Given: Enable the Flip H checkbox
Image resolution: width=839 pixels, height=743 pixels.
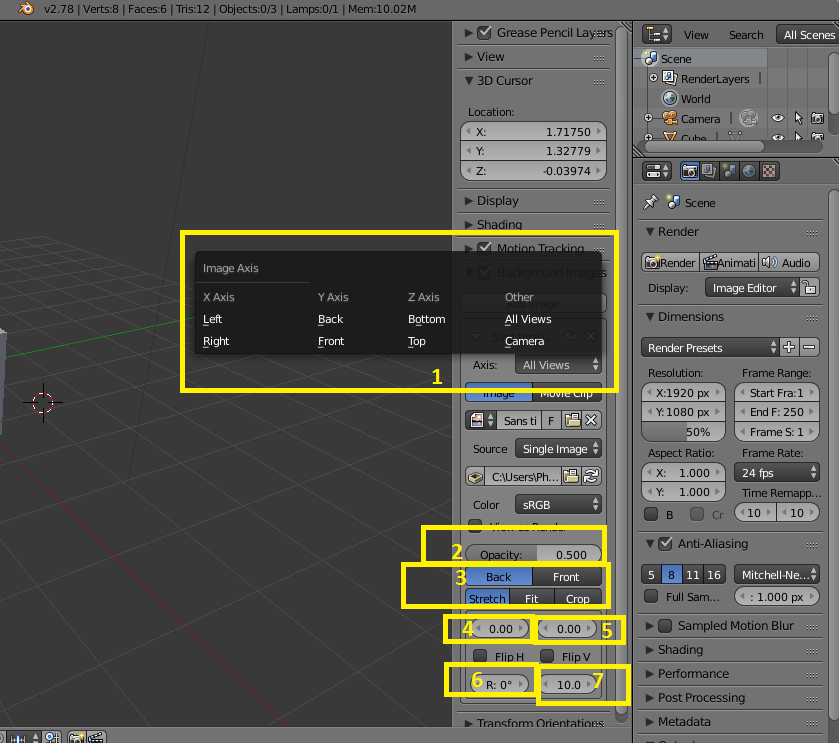Looking at the screenshot, I should click(480, 656).
